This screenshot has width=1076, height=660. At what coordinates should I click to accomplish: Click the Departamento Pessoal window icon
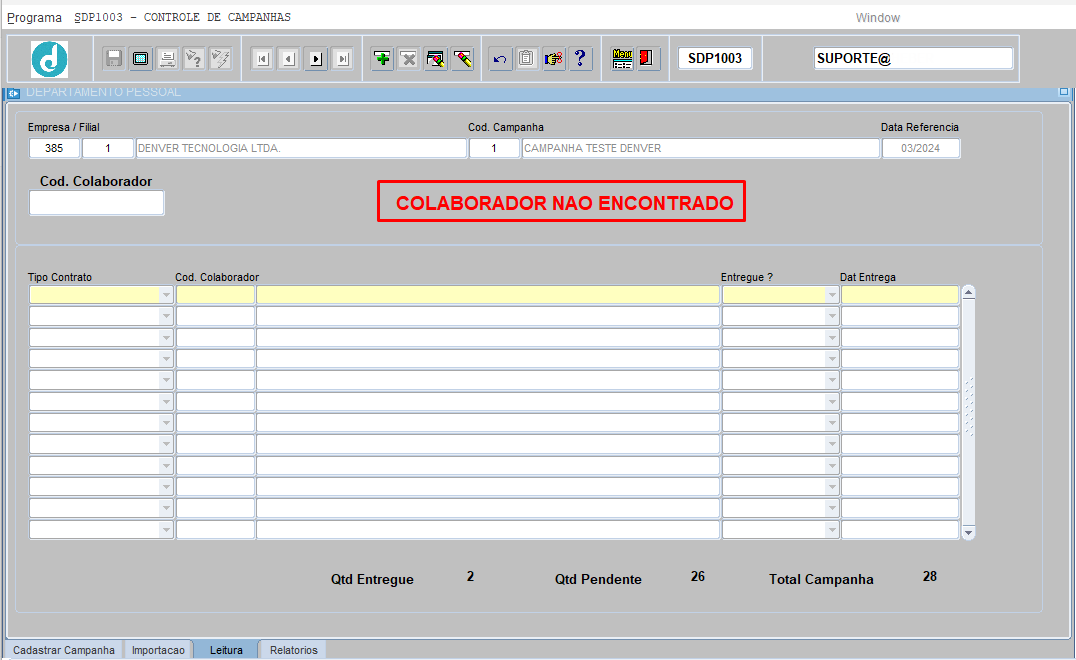(x=14, y=93)
